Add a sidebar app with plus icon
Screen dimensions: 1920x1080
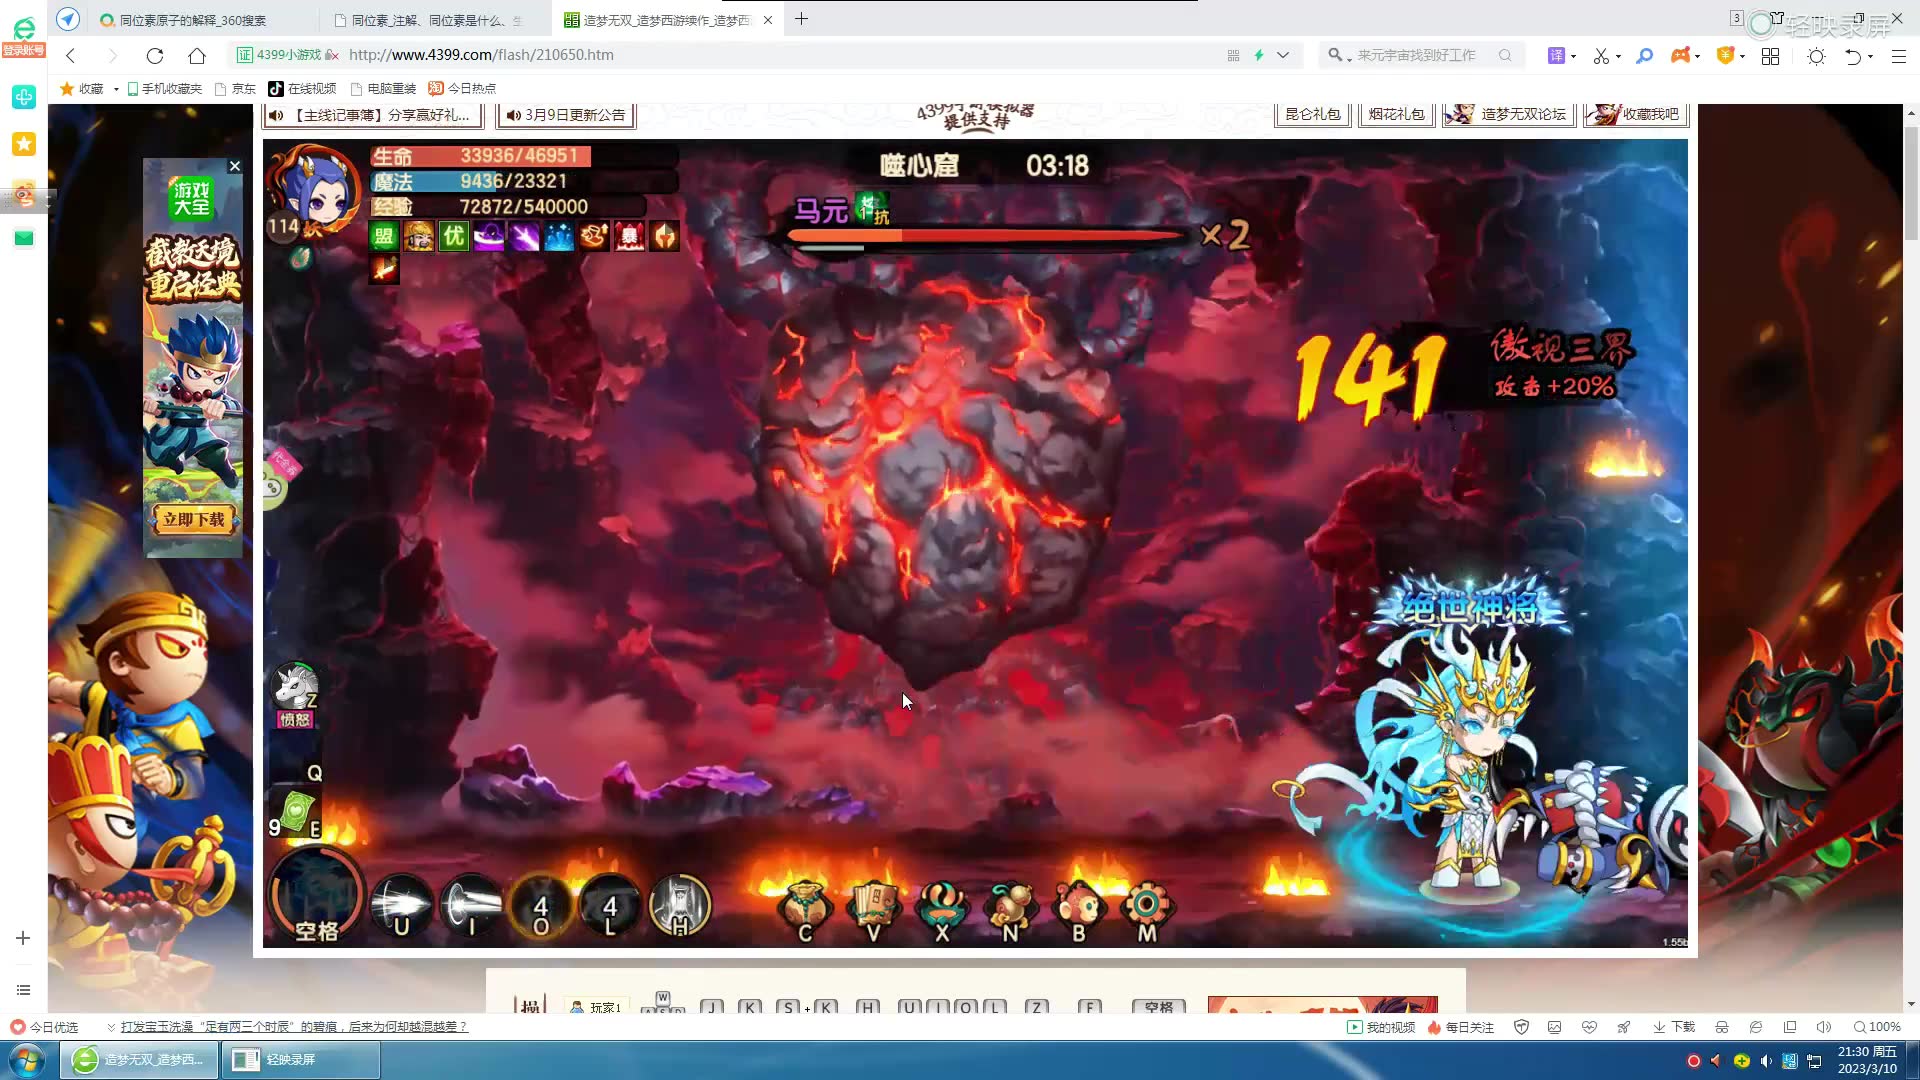click(x=23, y=938)
